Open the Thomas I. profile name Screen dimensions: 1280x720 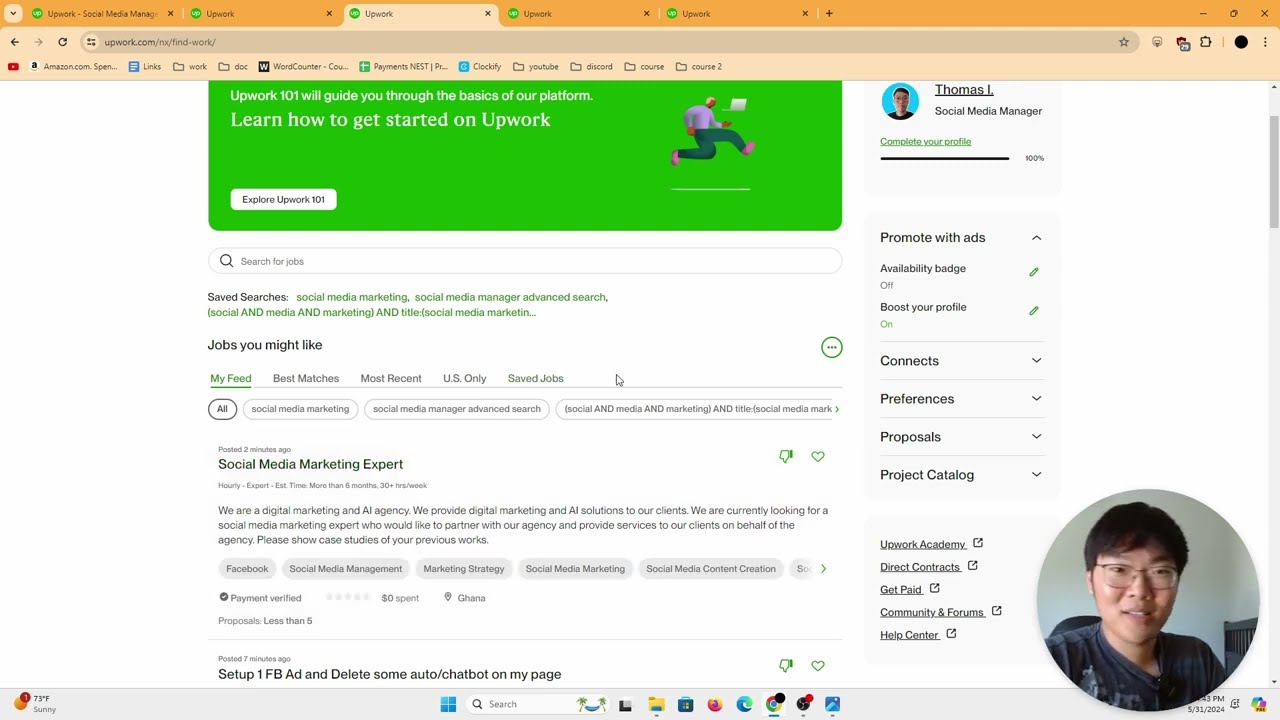[x=964, y=90]
